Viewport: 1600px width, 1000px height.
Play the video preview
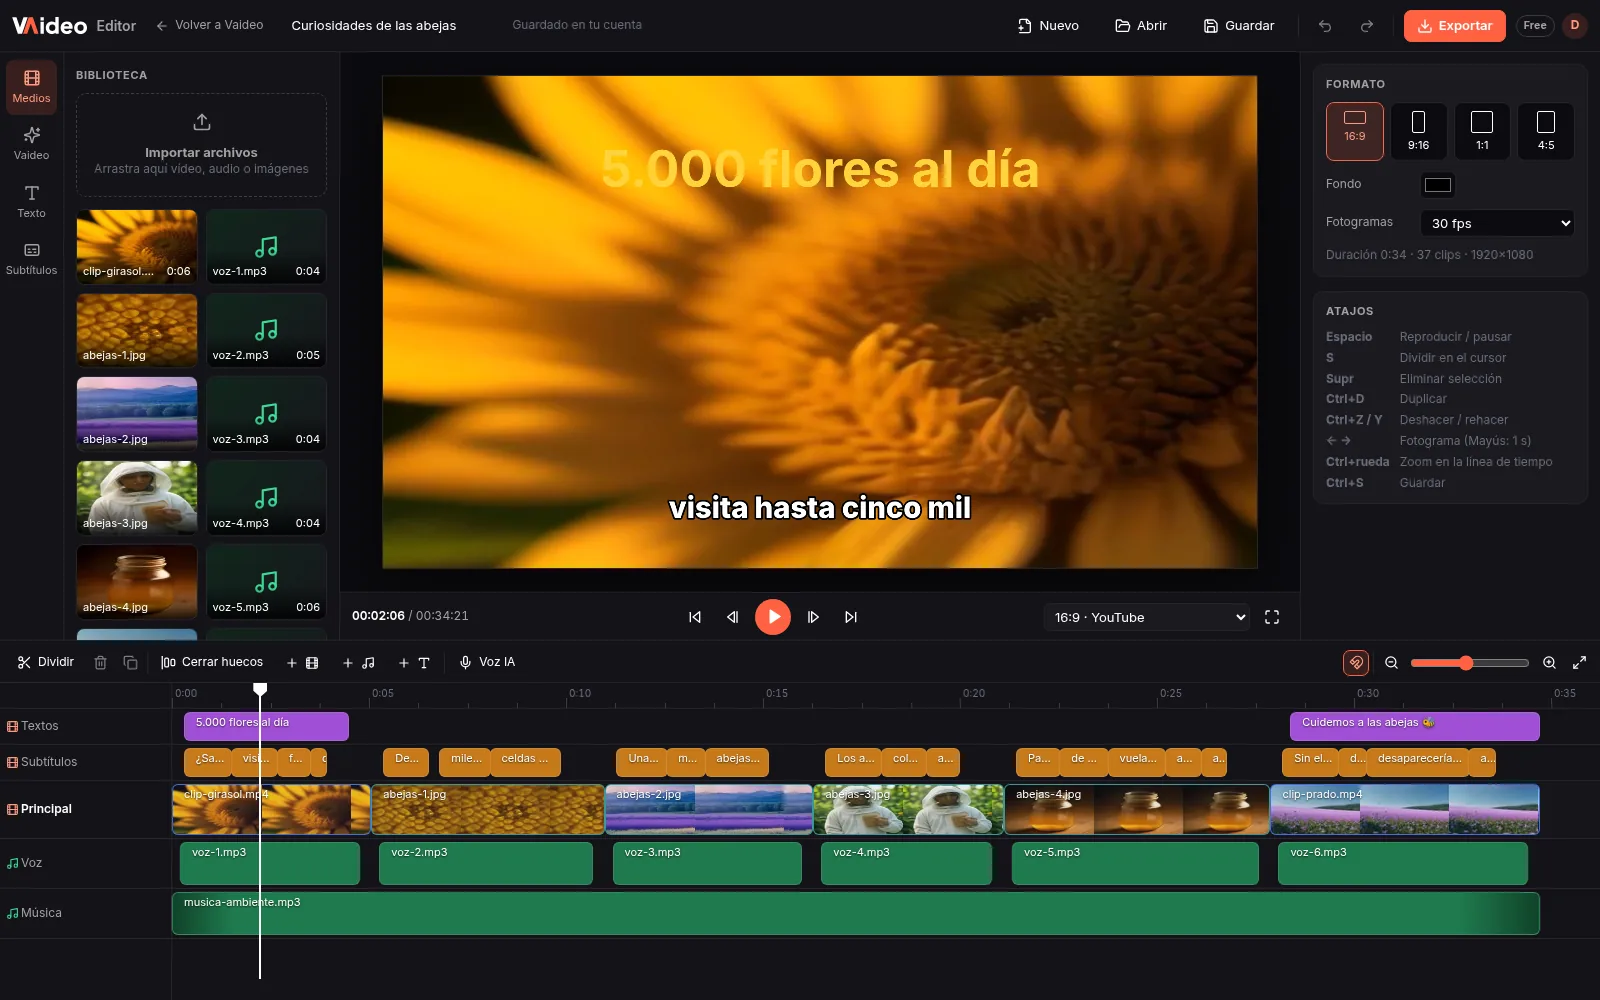tap(773, 617)
